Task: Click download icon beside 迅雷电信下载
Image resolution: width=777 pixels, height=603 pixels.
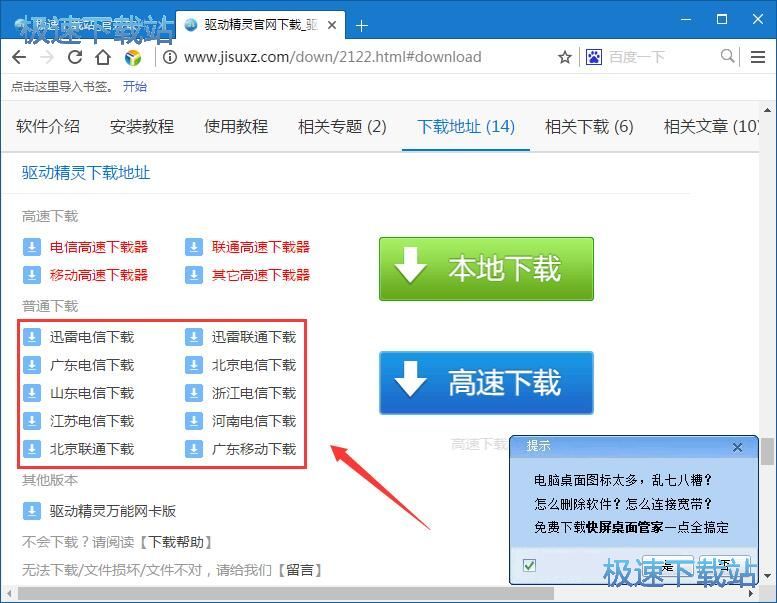Action: point(32,337)
